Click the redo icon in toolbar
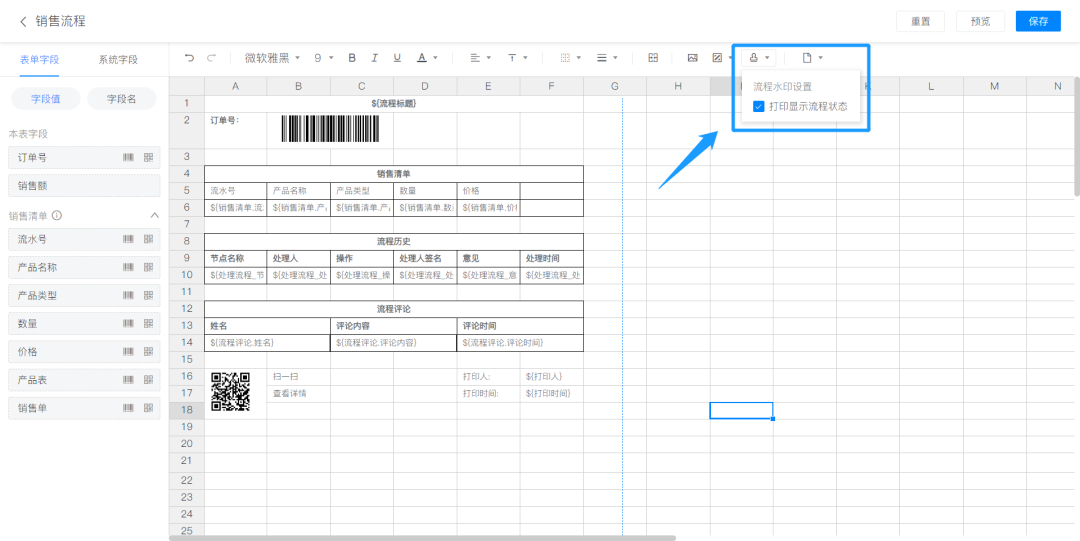 212,58
